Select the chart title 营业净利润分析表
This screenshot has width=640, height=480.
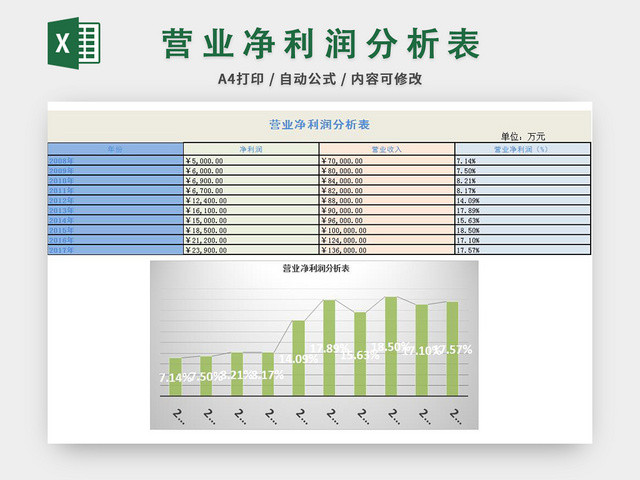coord(316,268)
